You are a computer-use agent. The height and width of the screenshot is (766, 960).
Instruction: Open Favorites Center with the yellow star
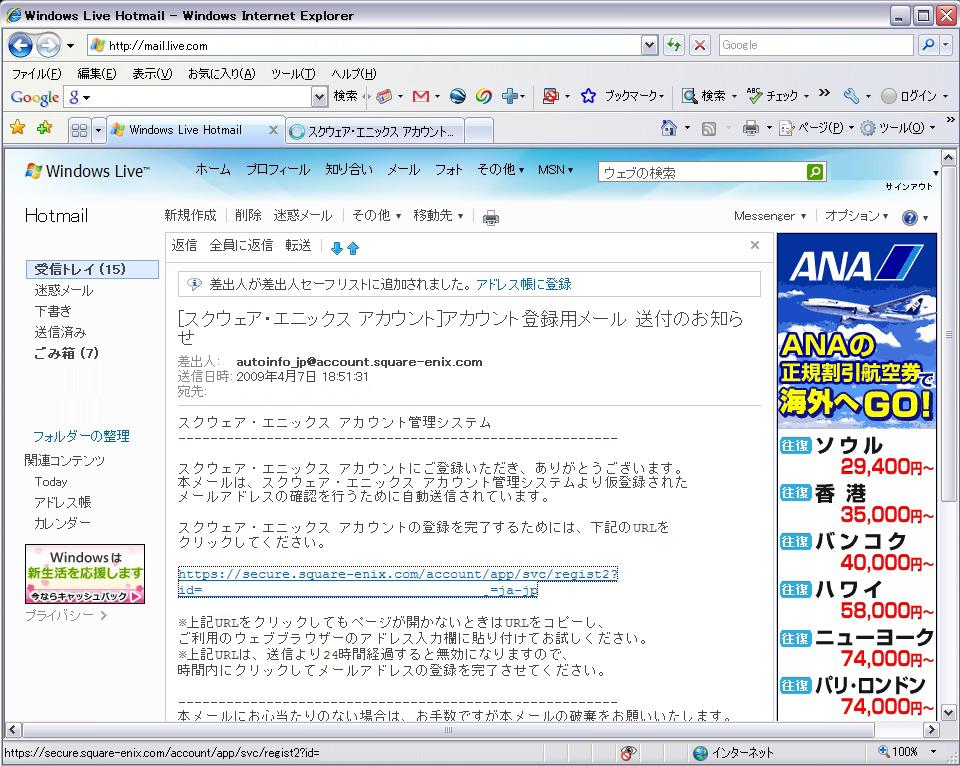click(18, 127)
